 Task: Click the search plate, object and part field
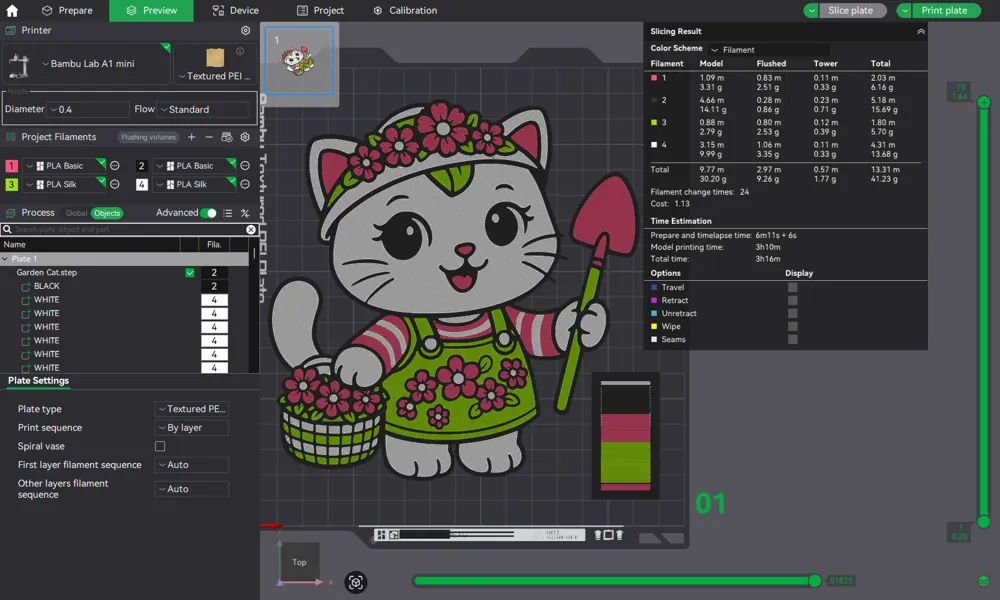point(129,230)
